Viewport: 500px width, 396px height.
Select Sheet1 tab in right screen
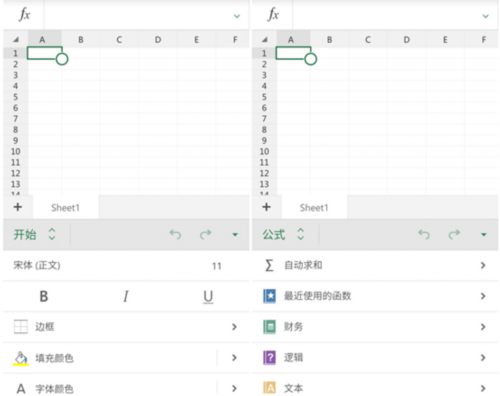(314, 208)
